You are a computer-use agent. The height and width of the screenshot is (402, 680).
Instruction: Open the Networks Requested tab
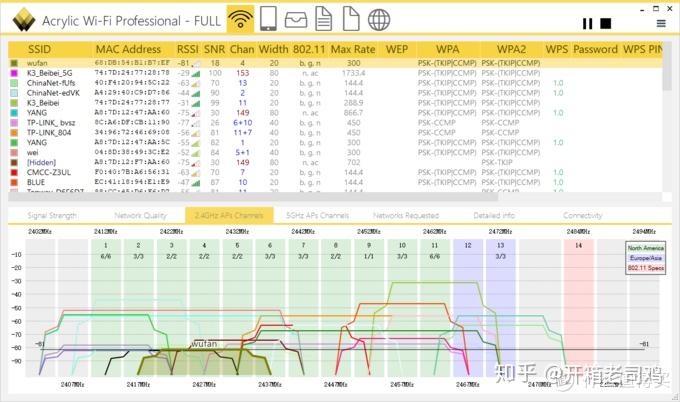tap(406, 216)
